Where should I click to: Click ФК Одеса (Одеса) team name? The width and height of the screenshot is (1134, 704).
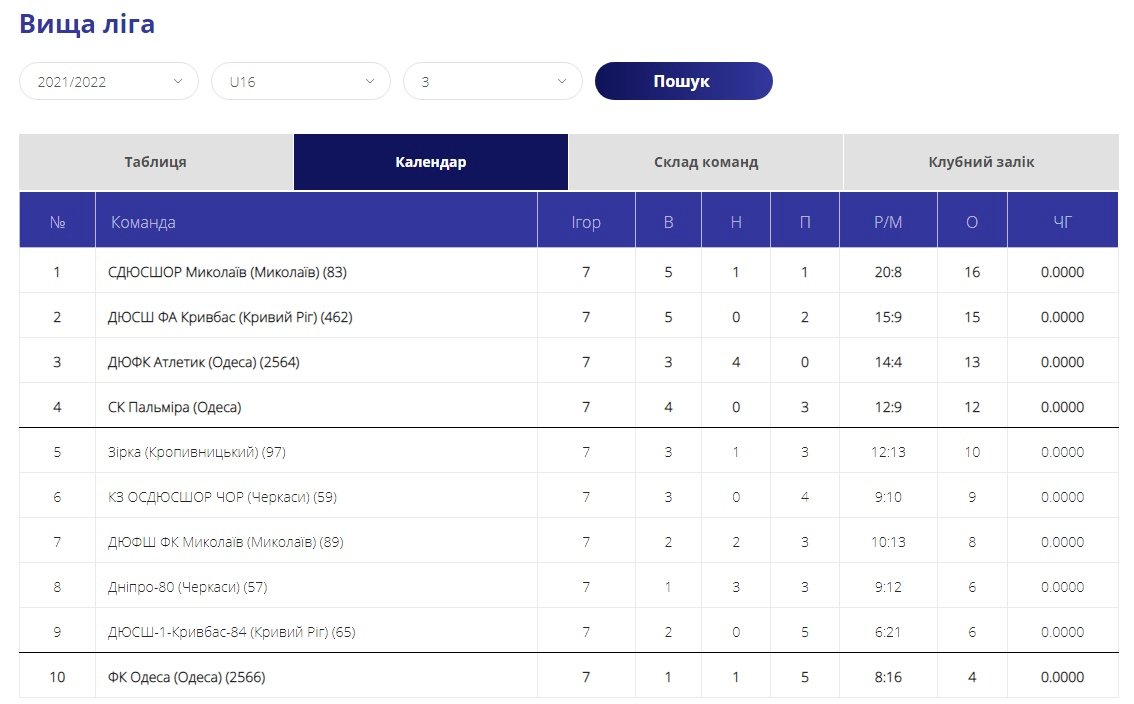(x=186, y=677)
